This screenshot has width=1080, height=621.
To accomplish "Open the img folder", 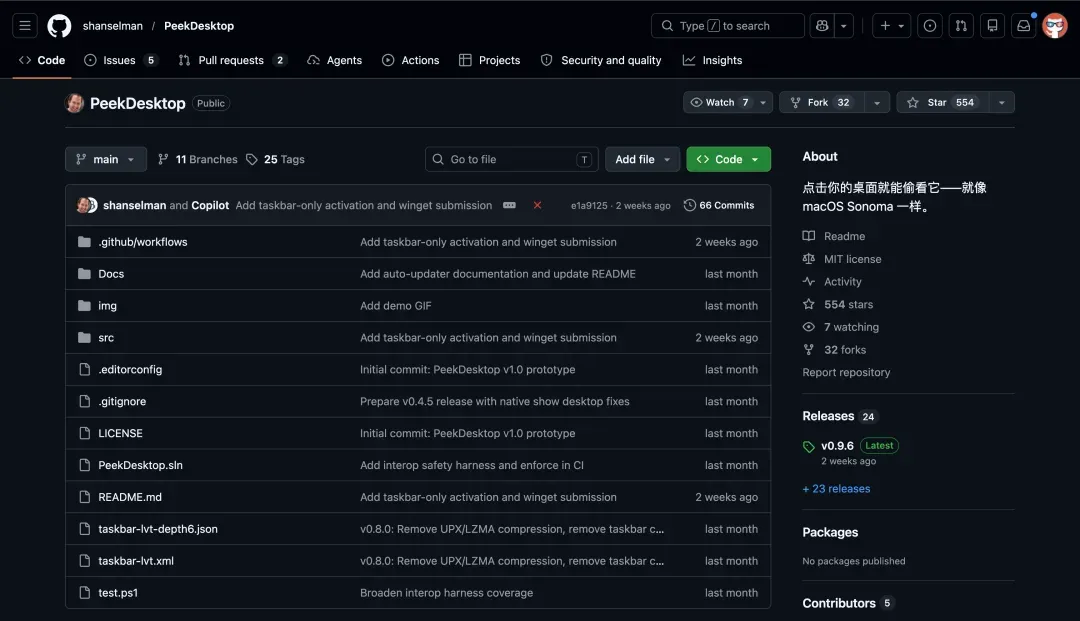I will pos(107,305).
